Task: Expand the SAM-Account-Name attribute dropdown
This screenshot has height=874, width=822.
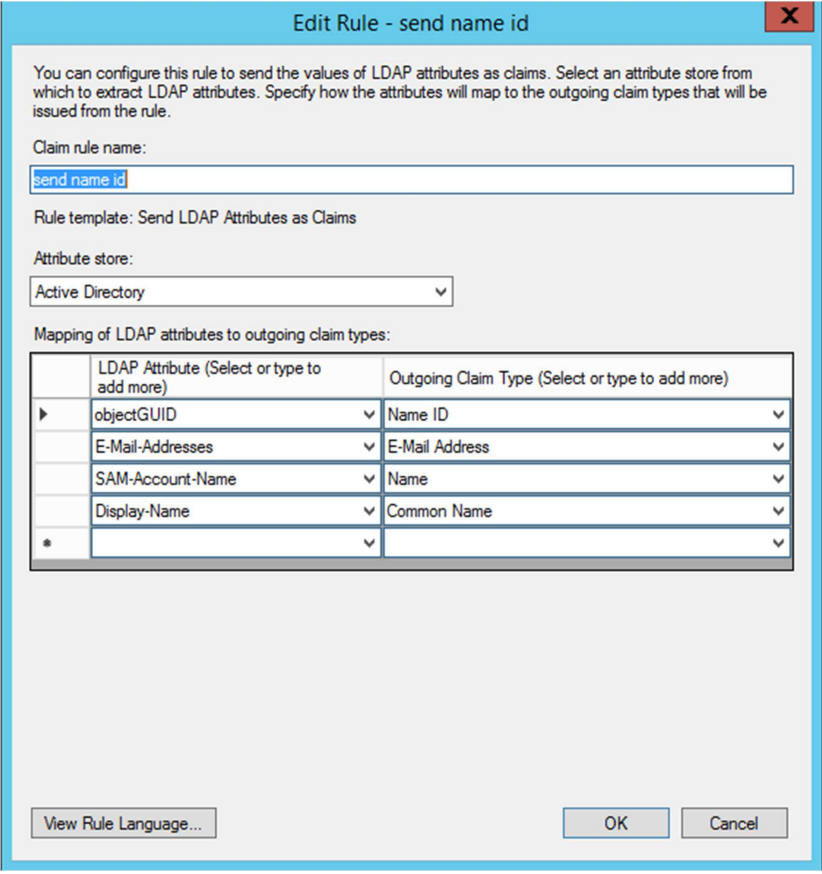Action: point(369,479)
